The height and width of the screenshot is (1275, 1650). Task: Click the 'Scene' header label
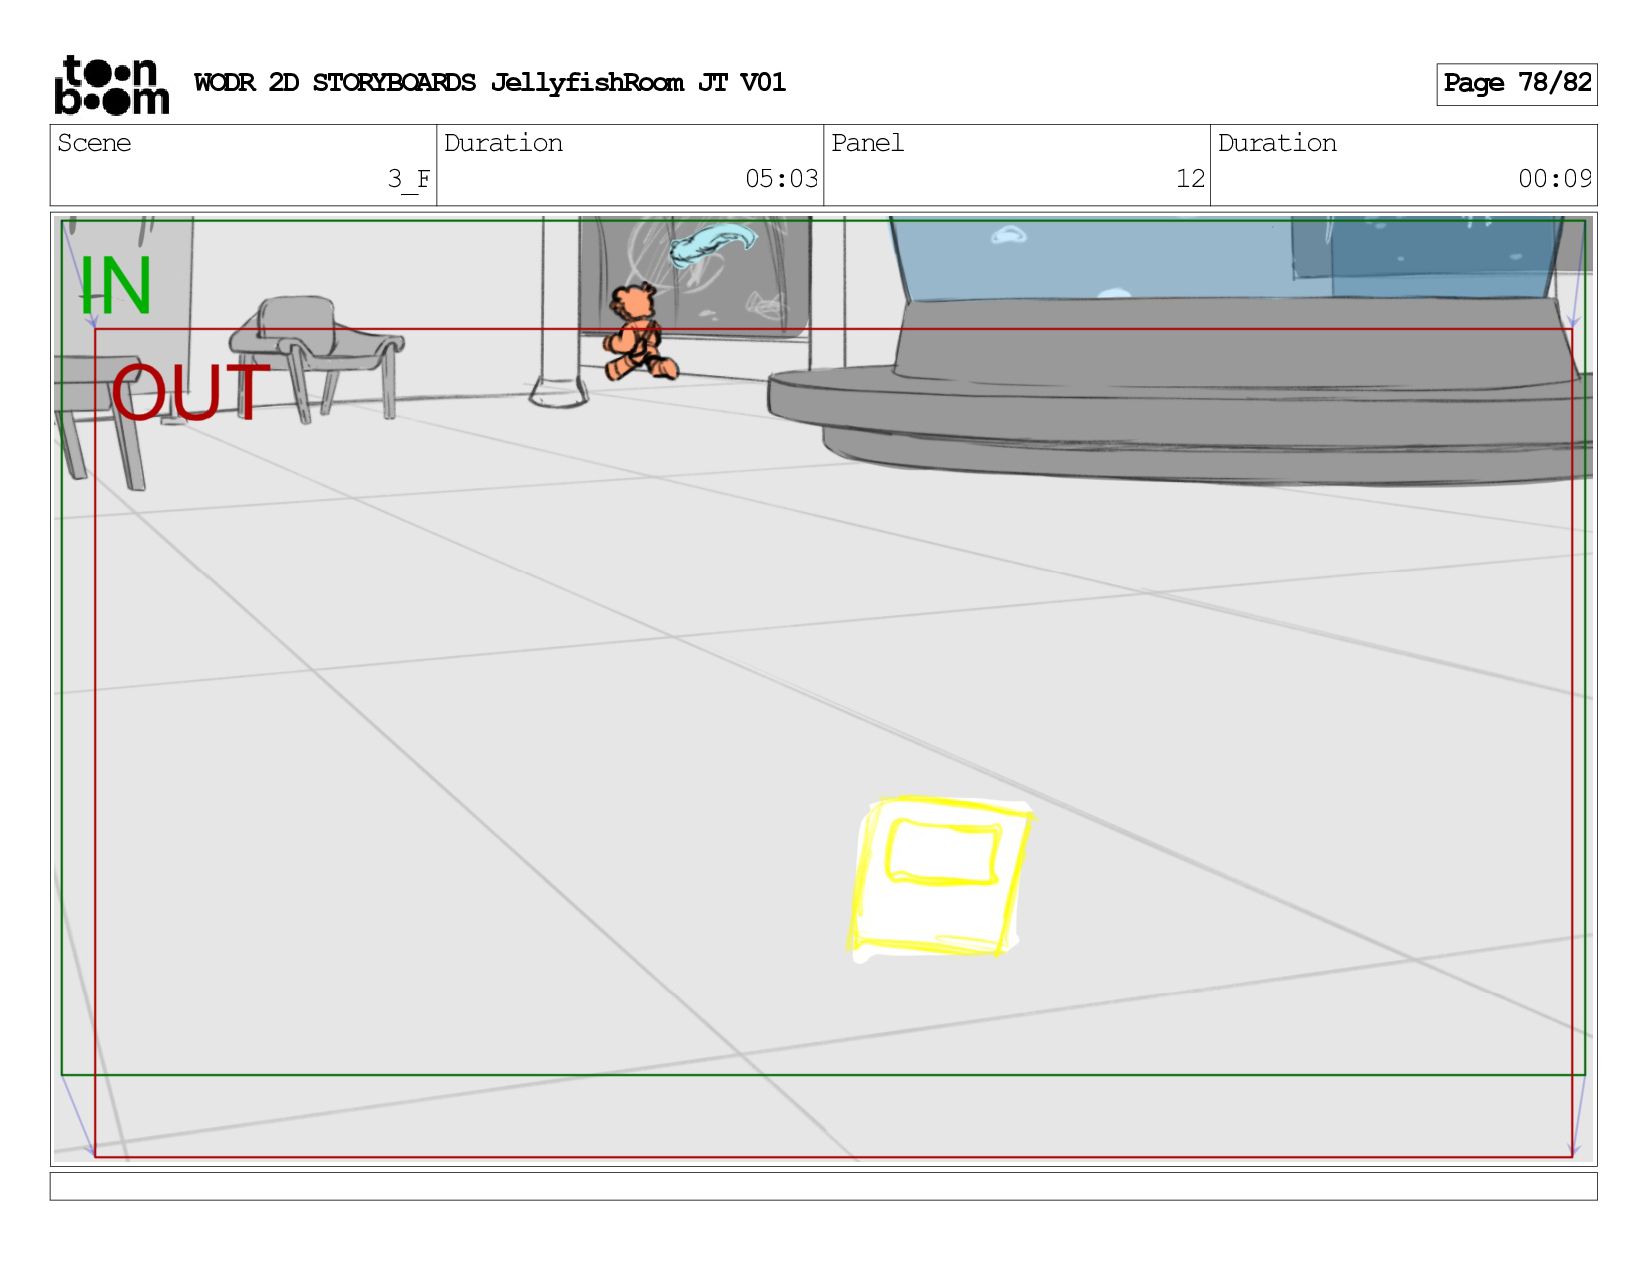coord(94,143)
